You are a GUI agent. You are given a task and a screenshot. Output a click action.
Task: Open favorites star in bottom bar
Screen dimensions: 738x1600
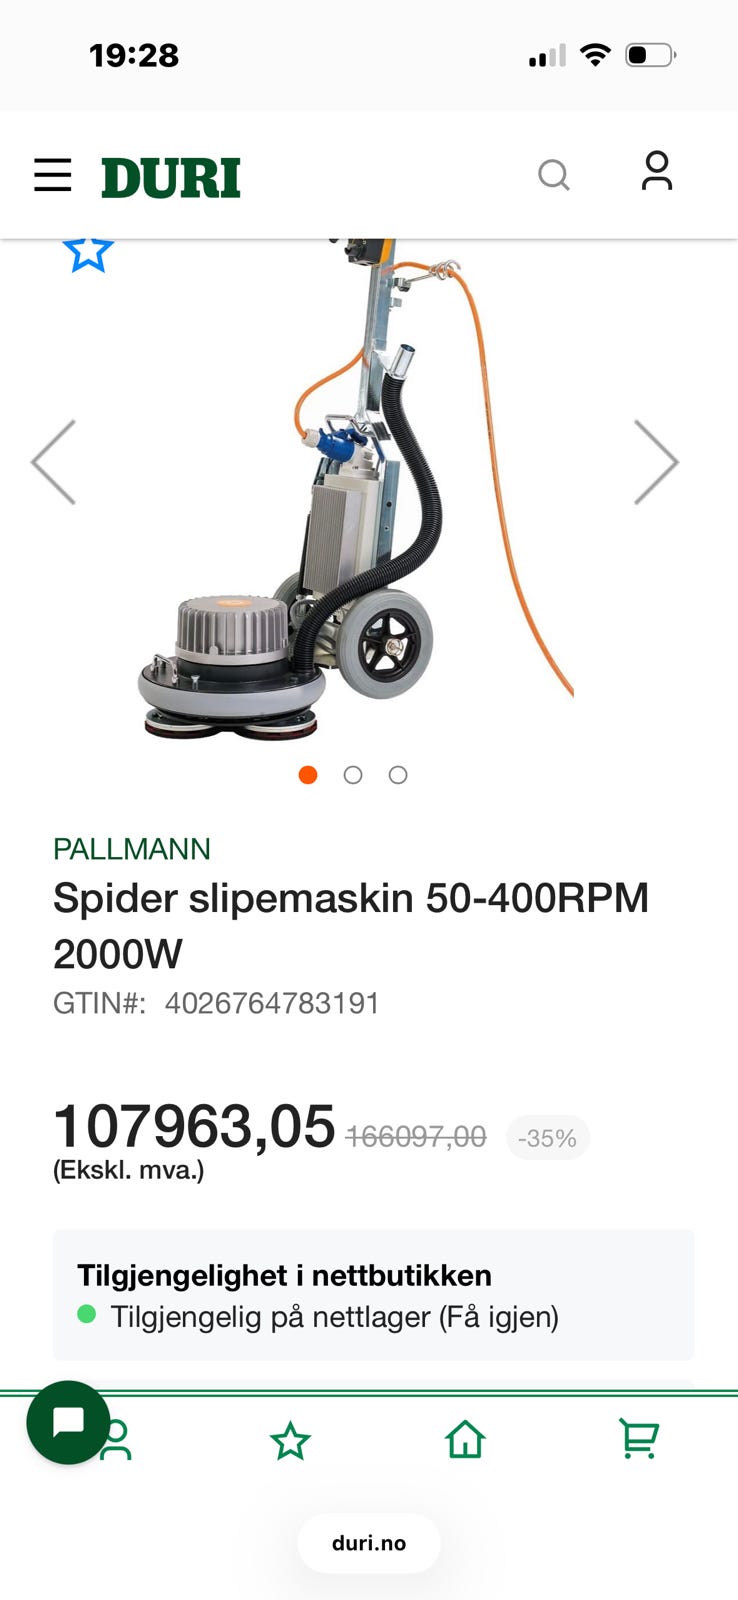pyautogui.click(x=290, y=1441)
